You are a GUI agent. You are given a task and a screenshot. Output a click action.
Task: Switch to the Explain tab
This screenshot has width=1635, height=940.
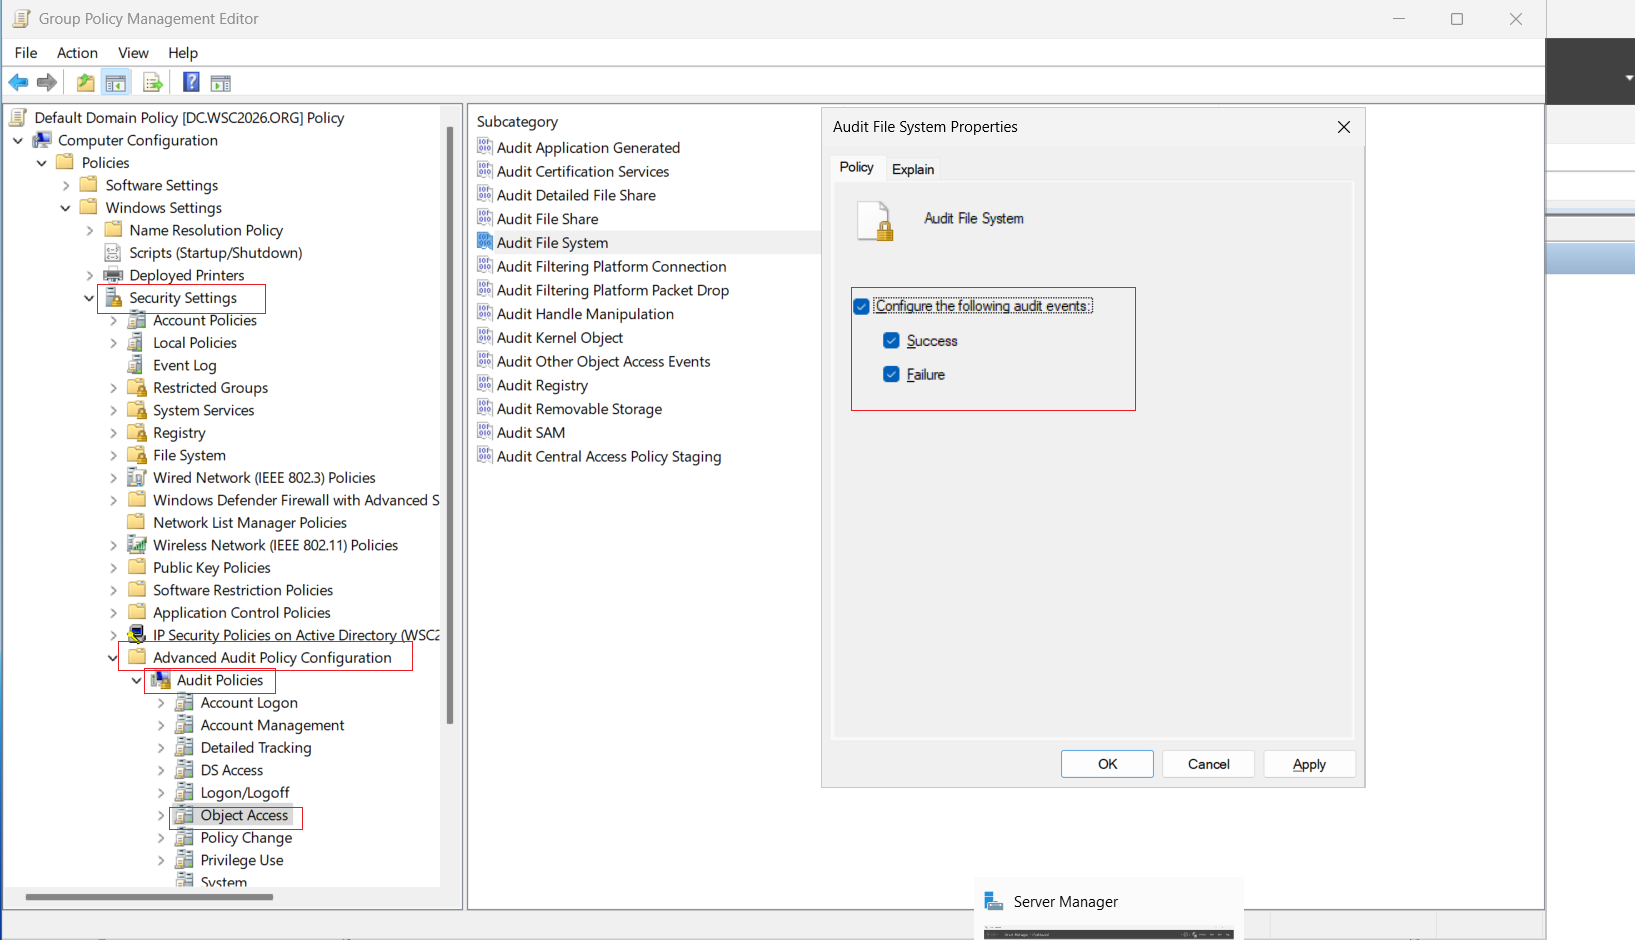click(913, 169)
